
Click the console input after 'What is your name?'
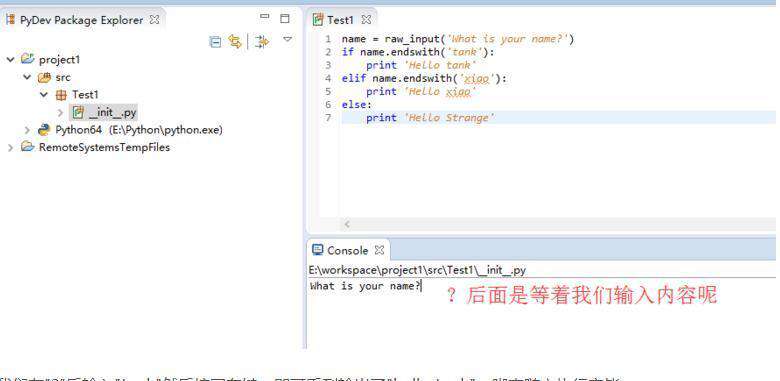[423, 286]
